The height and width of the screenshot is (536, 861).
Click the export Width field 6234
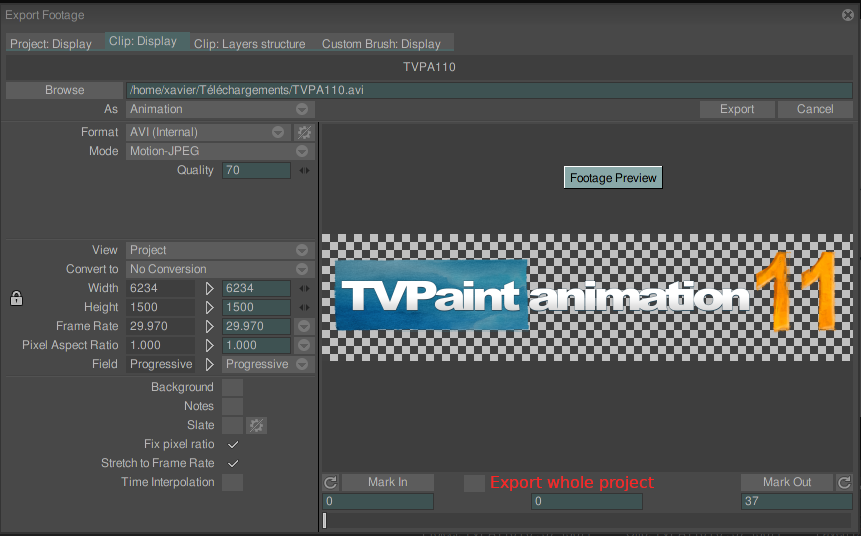(x=256, y=288)
